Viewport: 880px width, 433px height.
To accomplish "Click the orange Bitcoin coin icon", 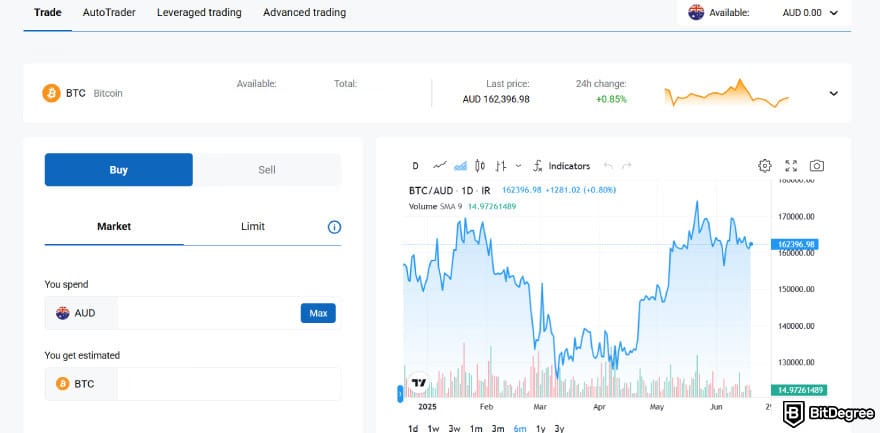I will [x=51, y=93].
